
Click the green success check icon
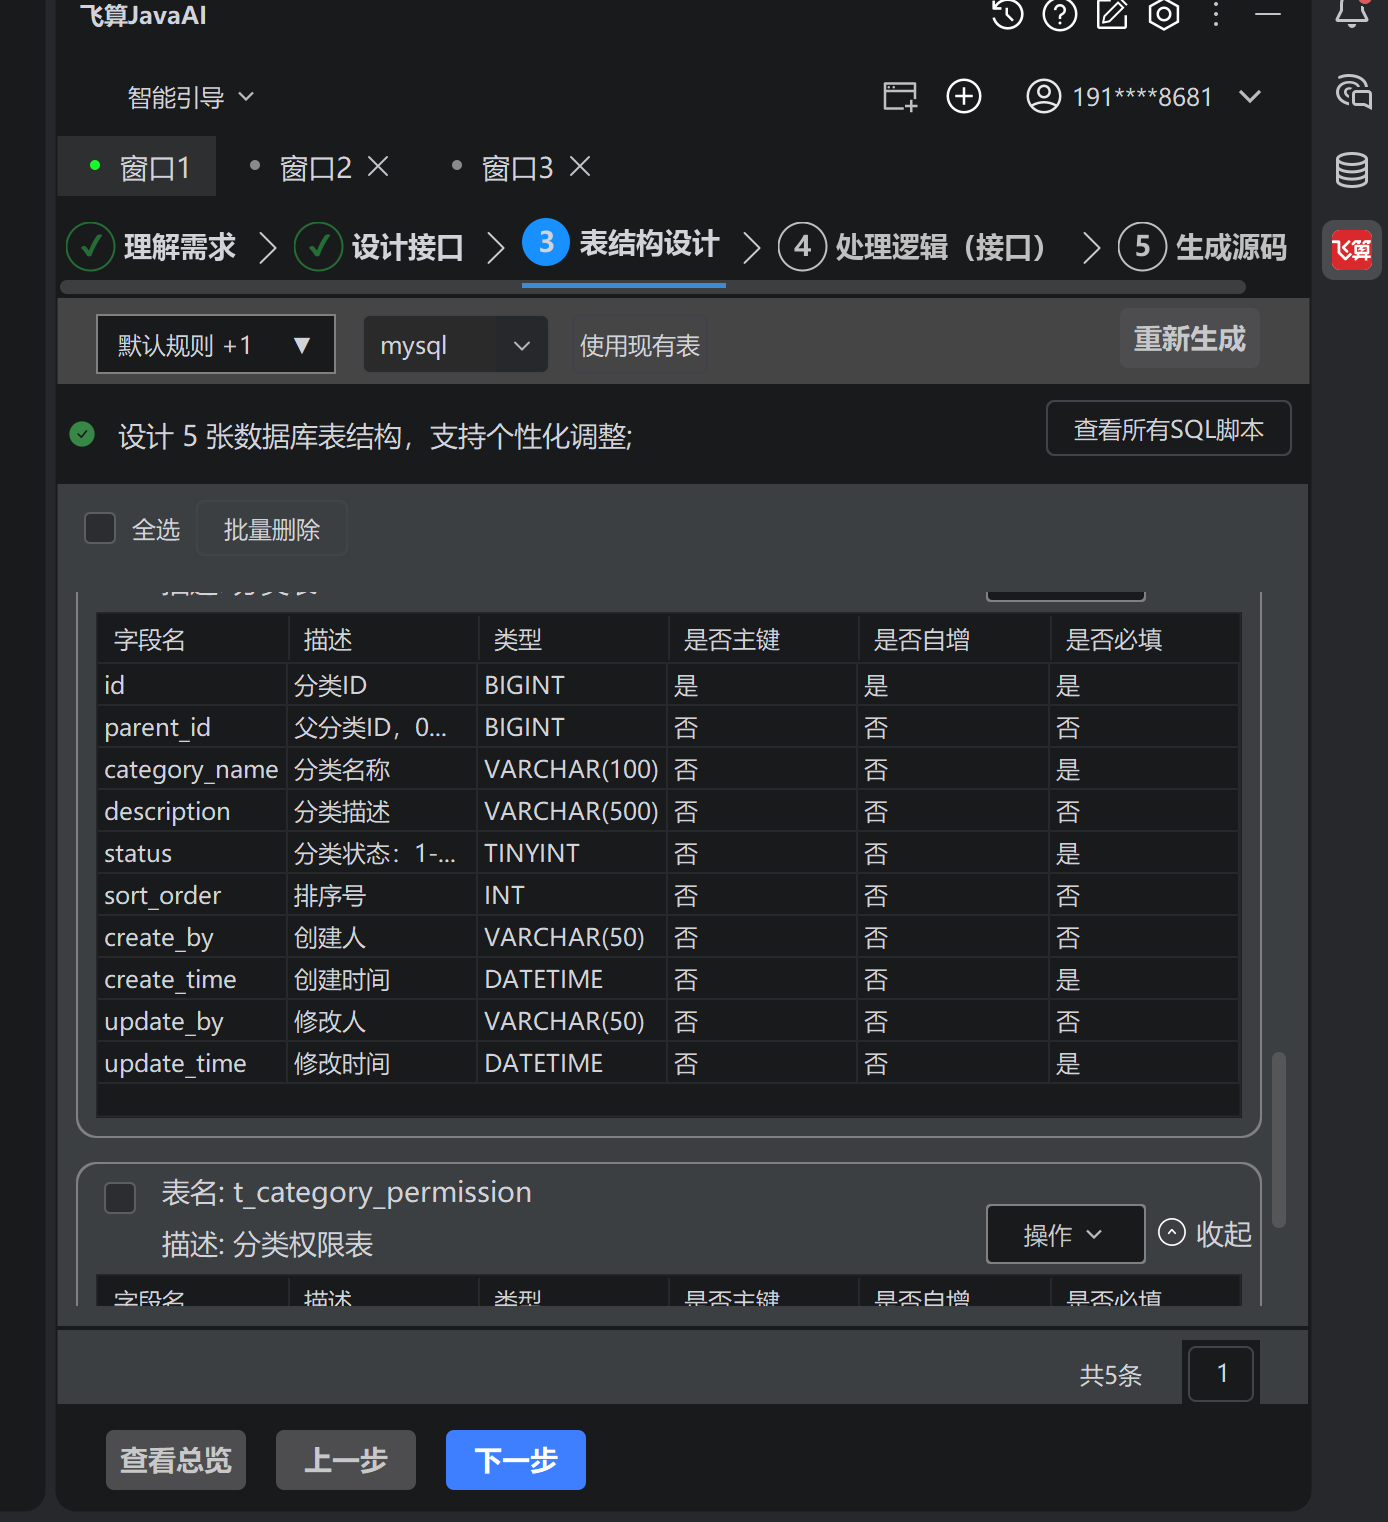[x=82, y=434]
